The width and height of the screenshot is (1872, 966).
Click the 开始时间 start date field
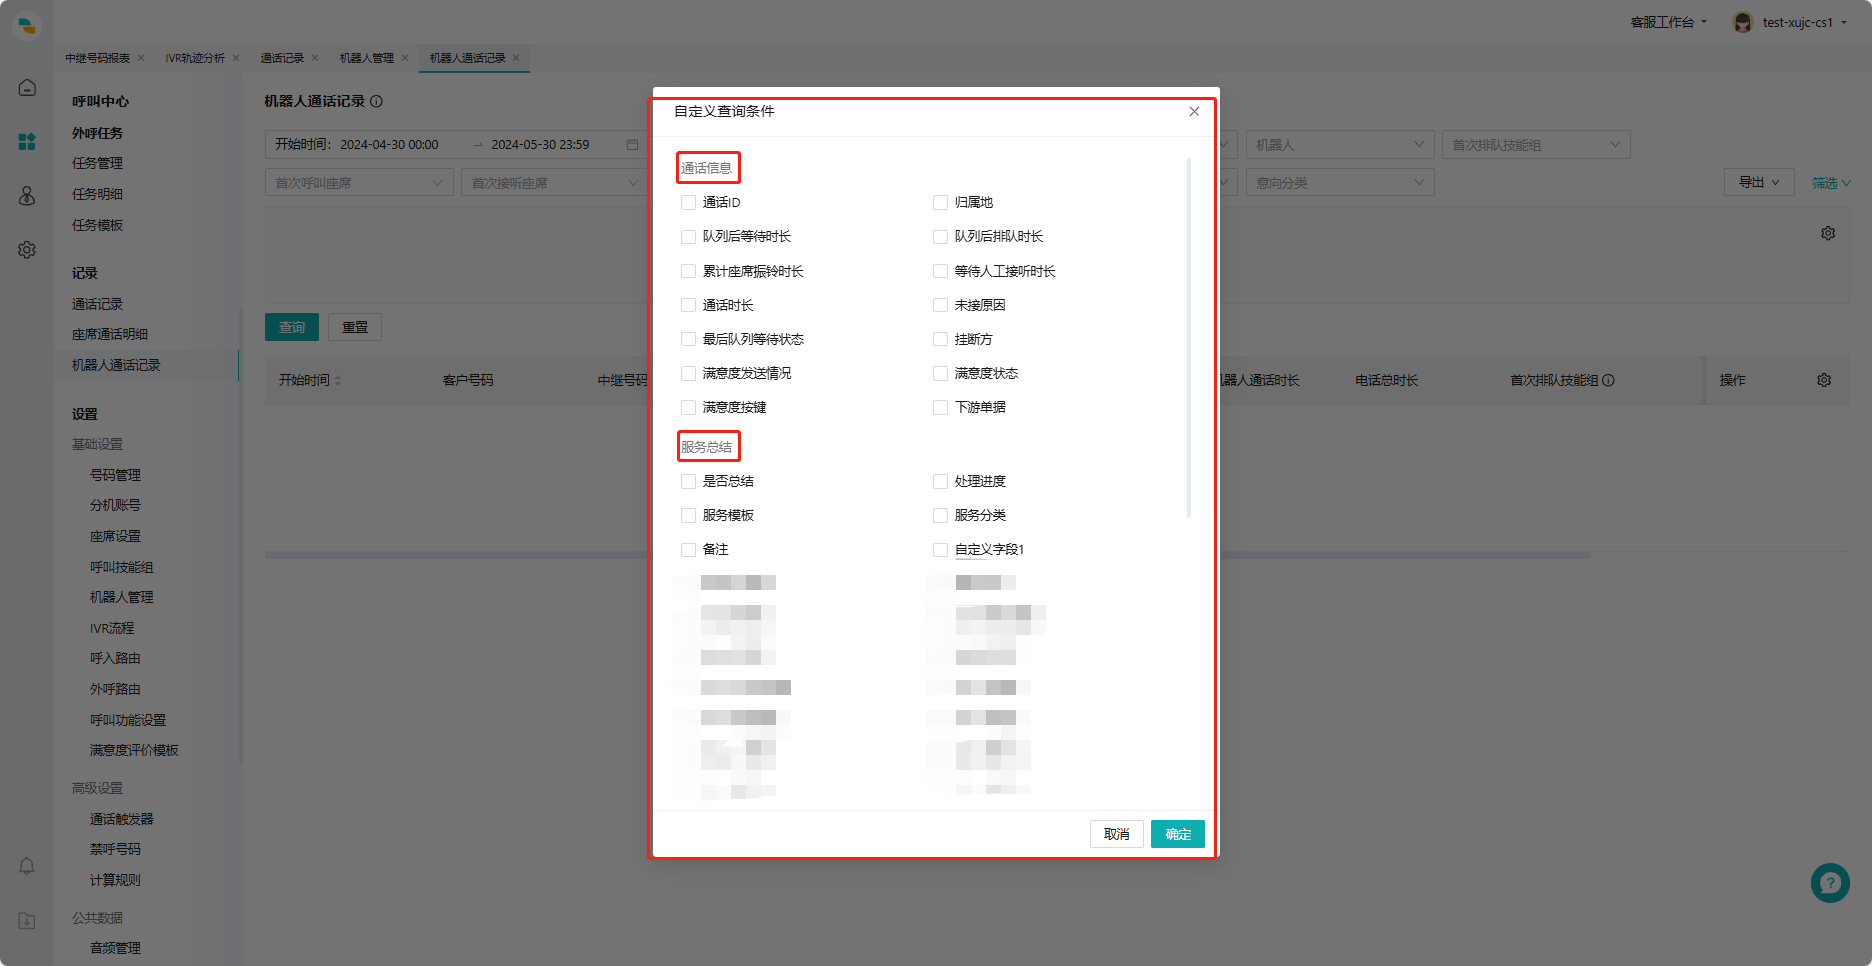click(x=389, y=145)
